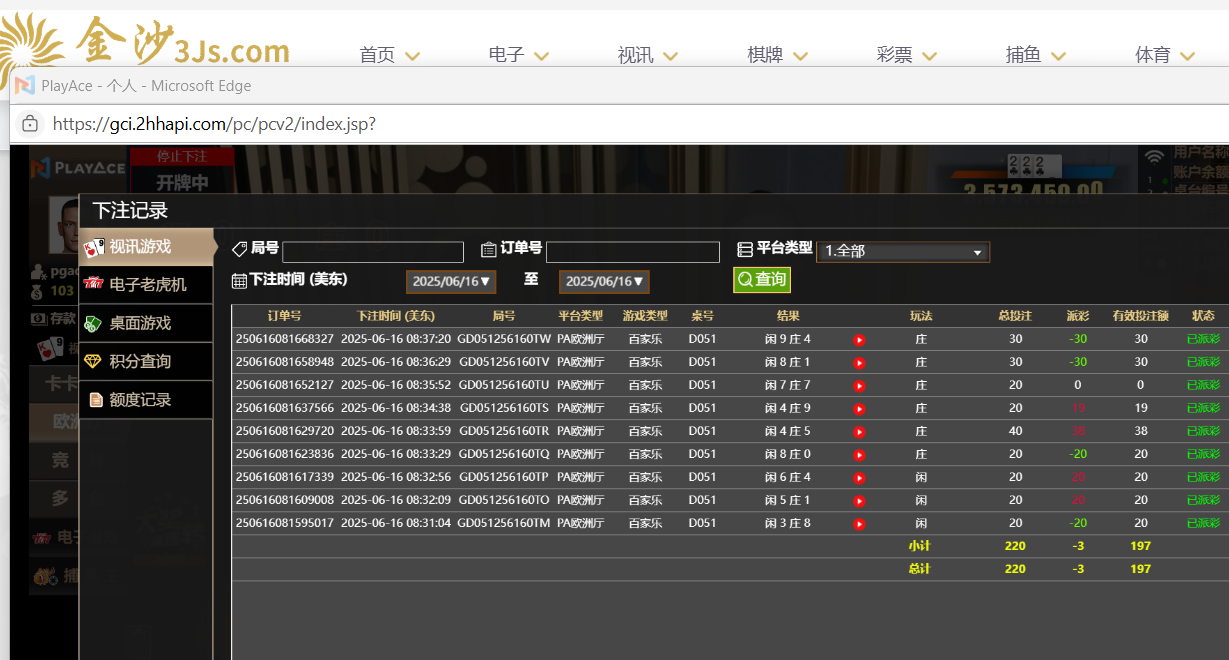Open the 平台类型 dropdown showing 1.全部
The image size is (1229, 660).
pos(903,252)
